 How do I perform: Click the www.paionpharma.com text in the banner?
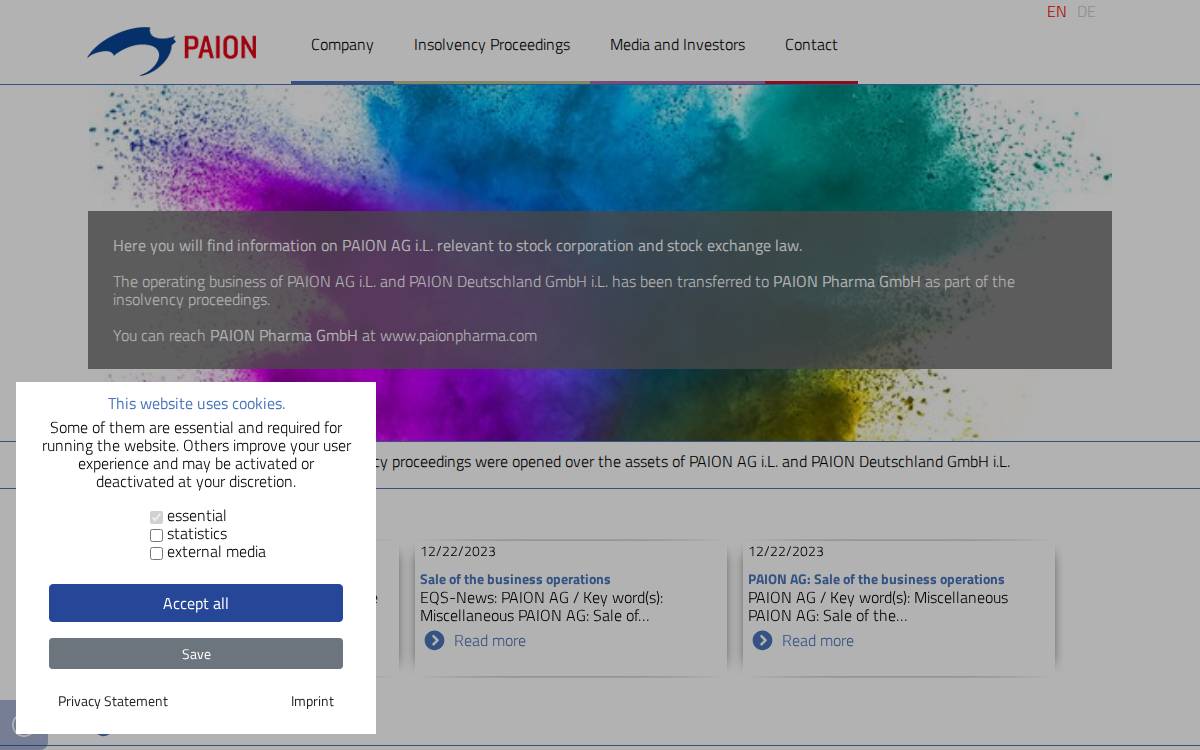coord(458,336)
